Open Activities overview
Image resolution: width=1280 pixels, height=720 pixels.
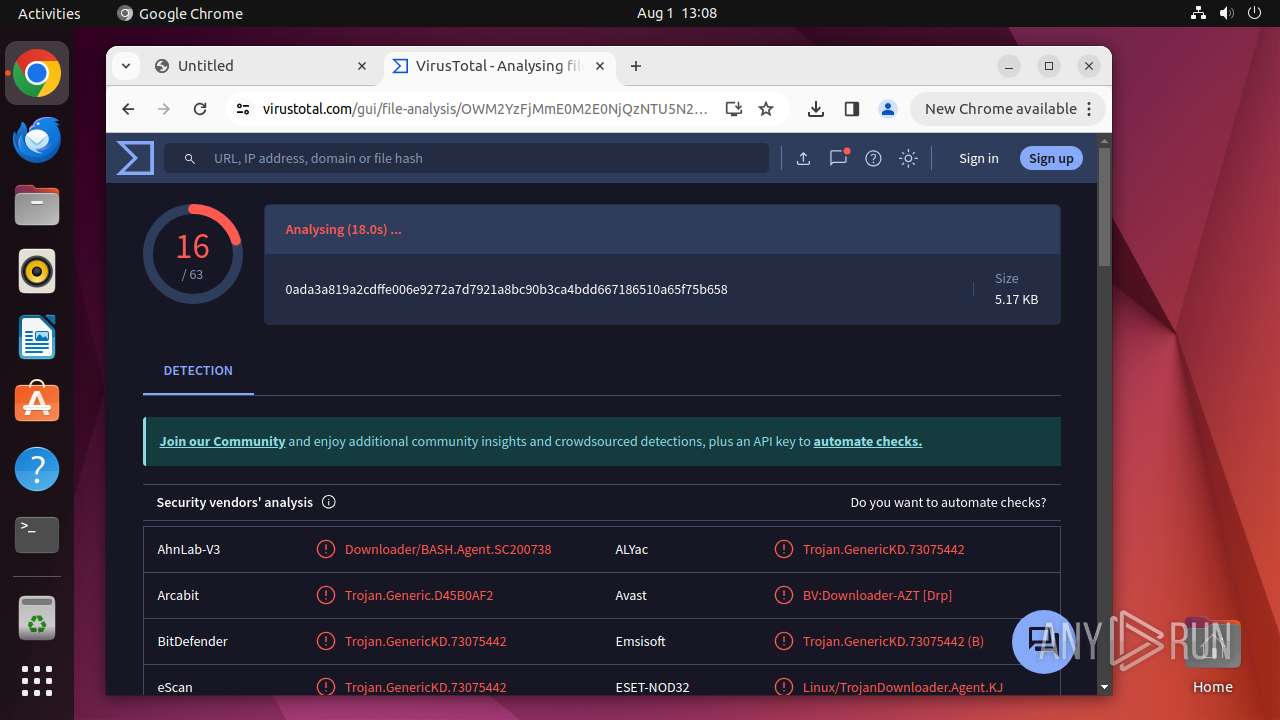pos(49,13)
